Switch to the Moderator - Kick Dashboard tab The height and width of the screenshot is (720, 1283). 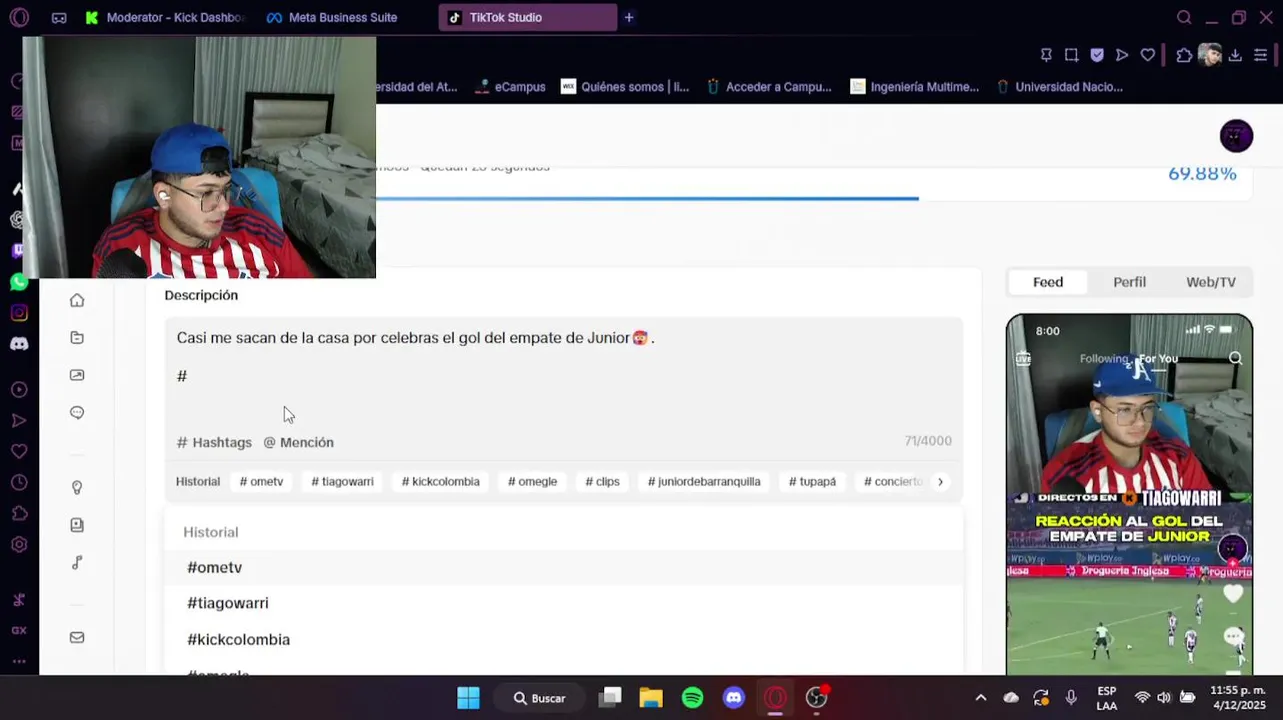click(x=166, y=17)
